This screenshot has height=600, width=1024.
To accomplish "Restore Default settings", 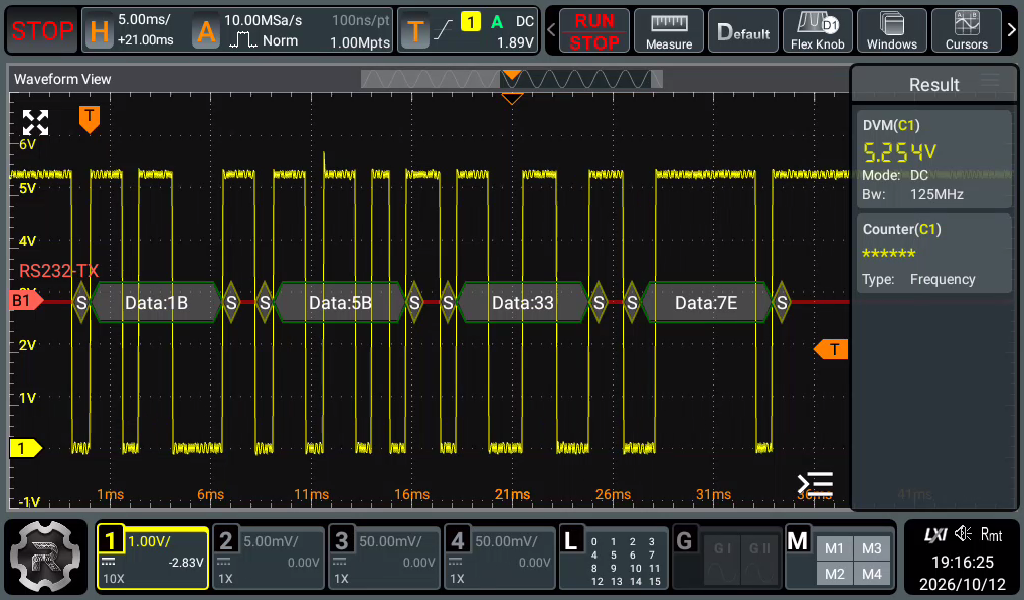I will [x=743, y=31].
